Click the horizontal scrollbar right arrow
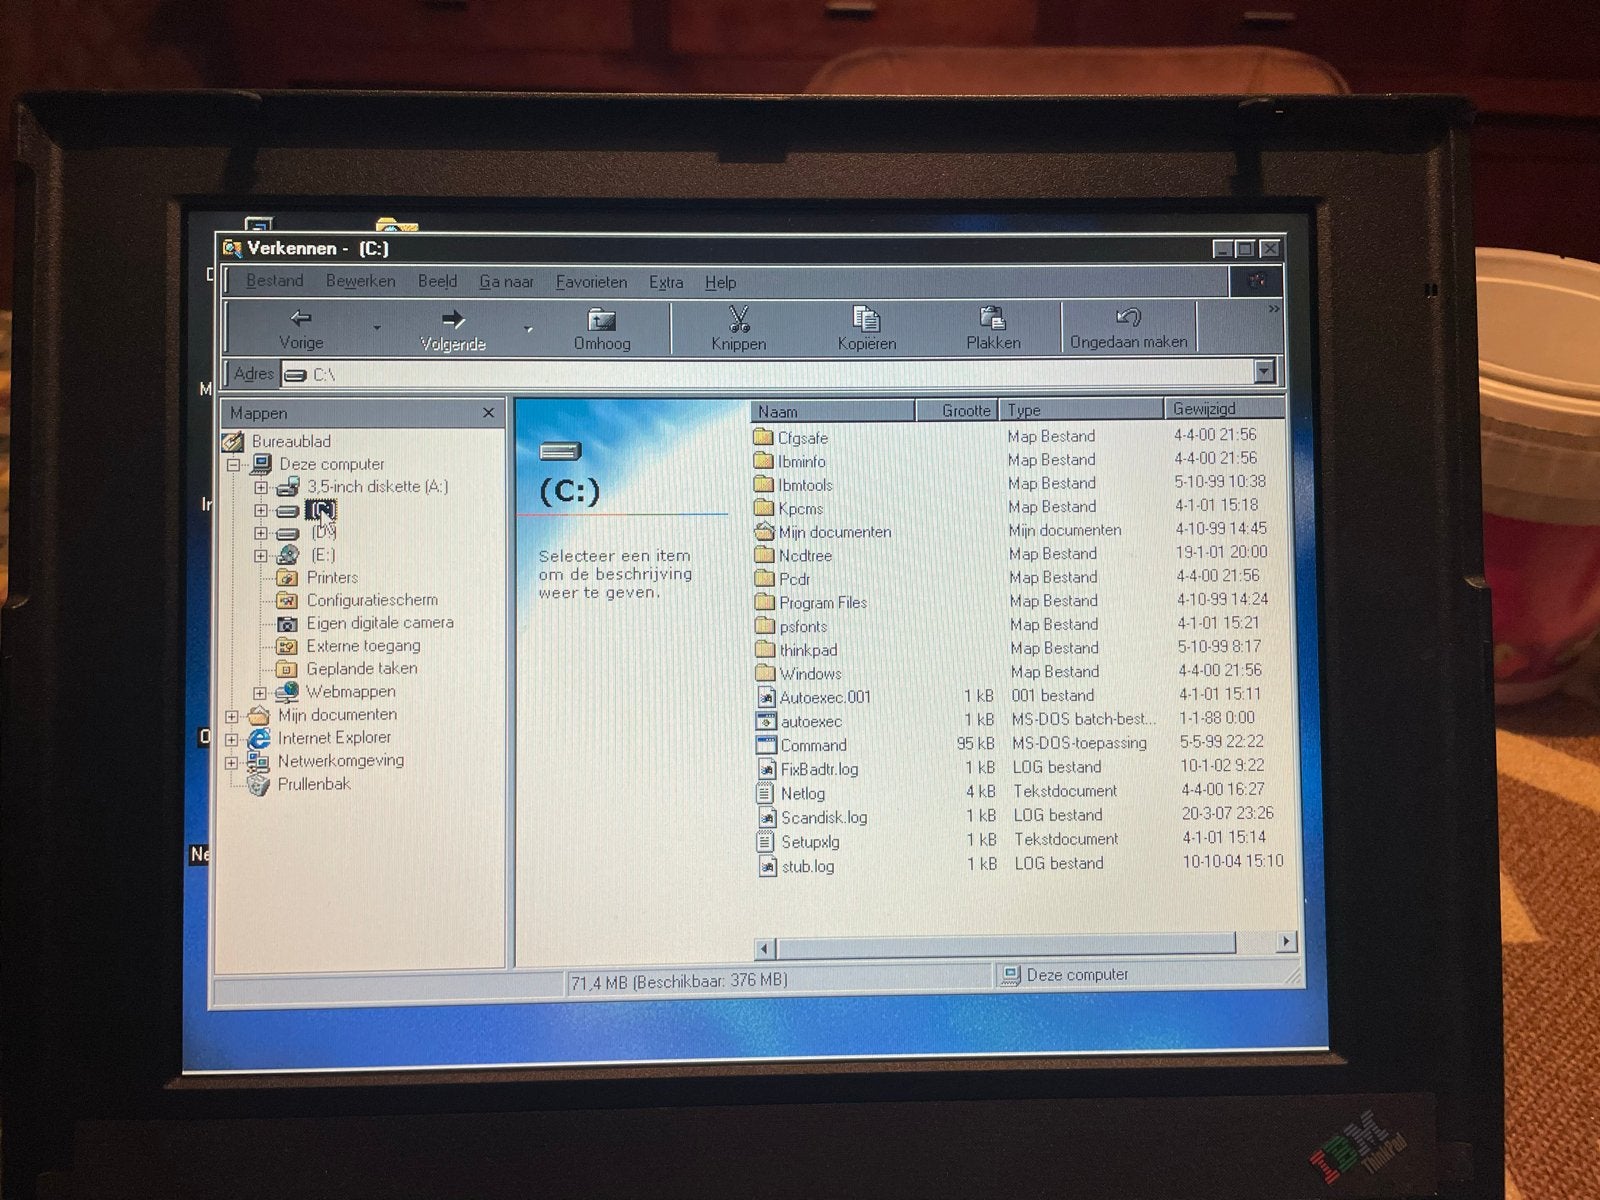This screenshot has height=1200, width=1600. tap(1286, 941)
